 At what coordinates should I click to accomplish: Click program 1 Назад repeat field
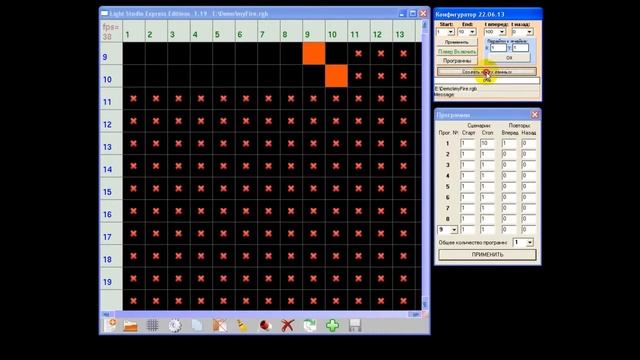(x=529, y=143)
